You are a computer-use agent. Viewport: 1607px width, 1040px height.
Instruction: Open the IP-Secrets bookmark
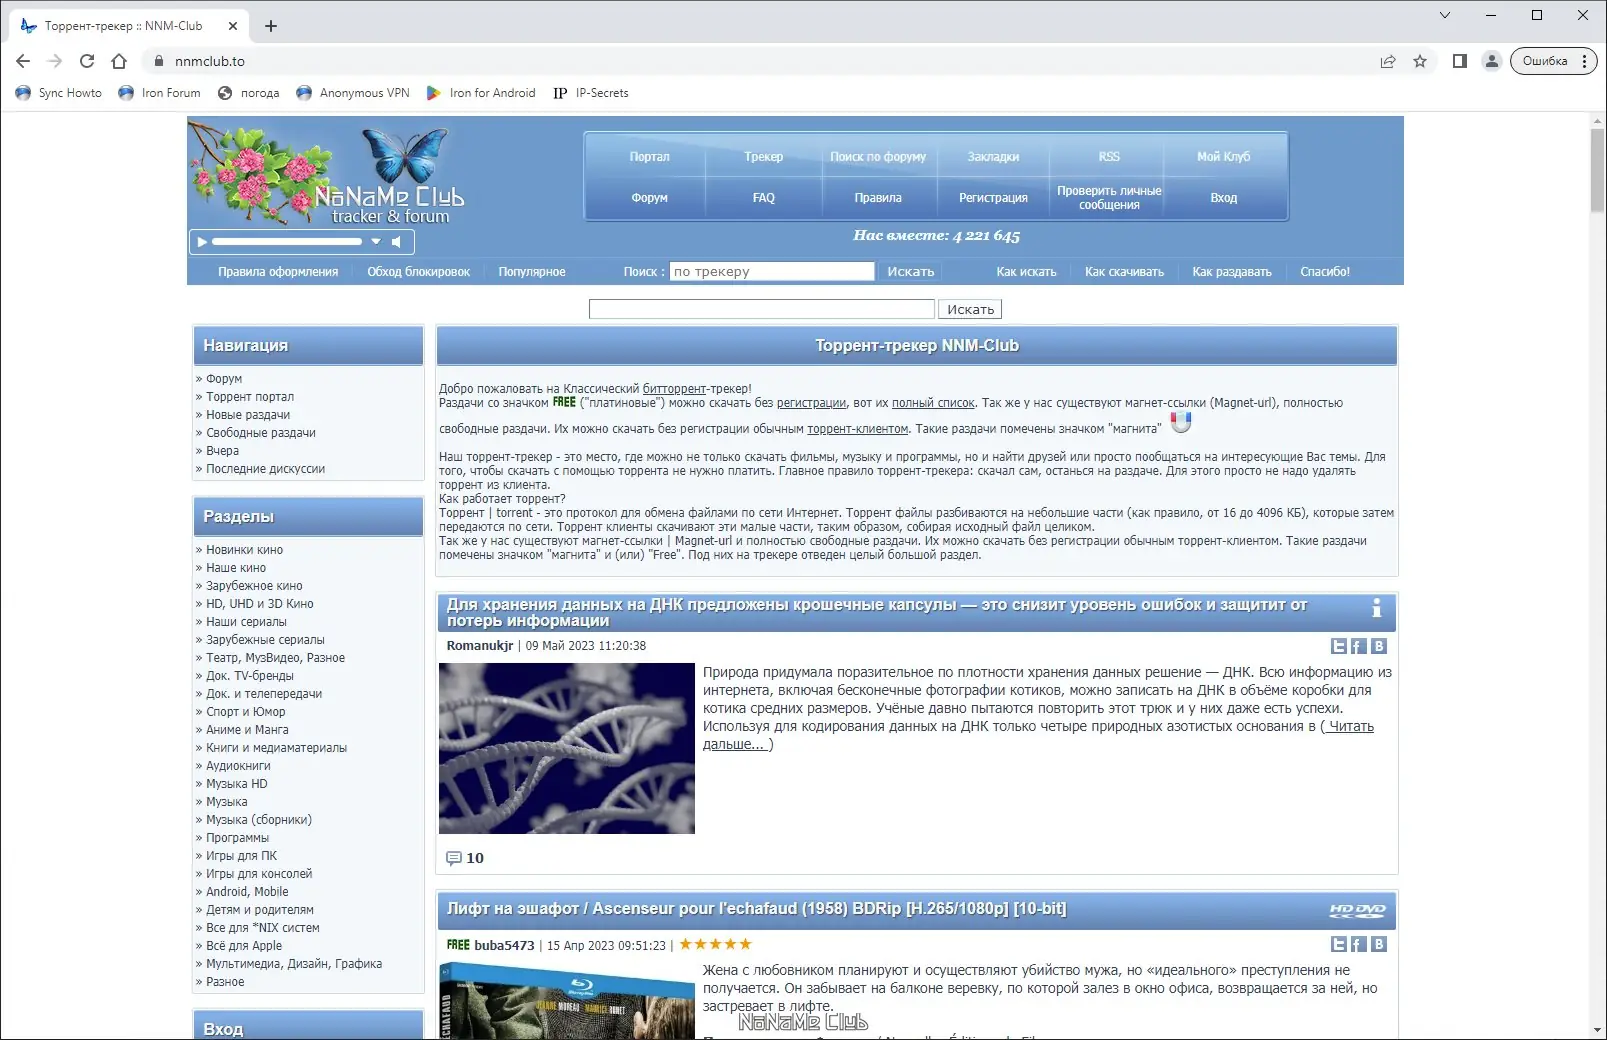pyautogui.click(x=591, y=93)
